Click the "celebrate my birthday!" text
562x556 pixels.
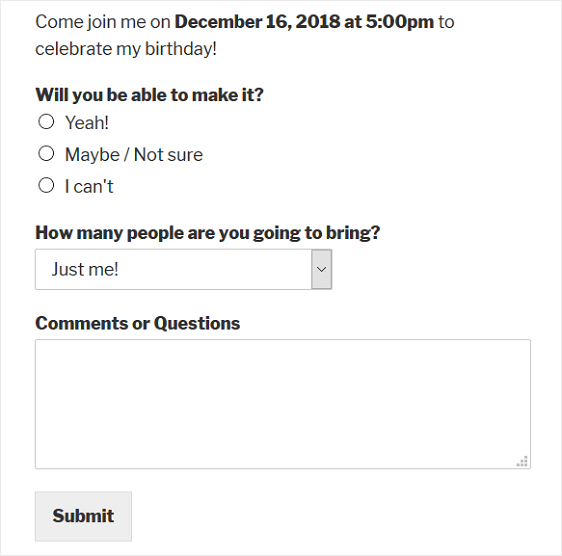(126, 49)
